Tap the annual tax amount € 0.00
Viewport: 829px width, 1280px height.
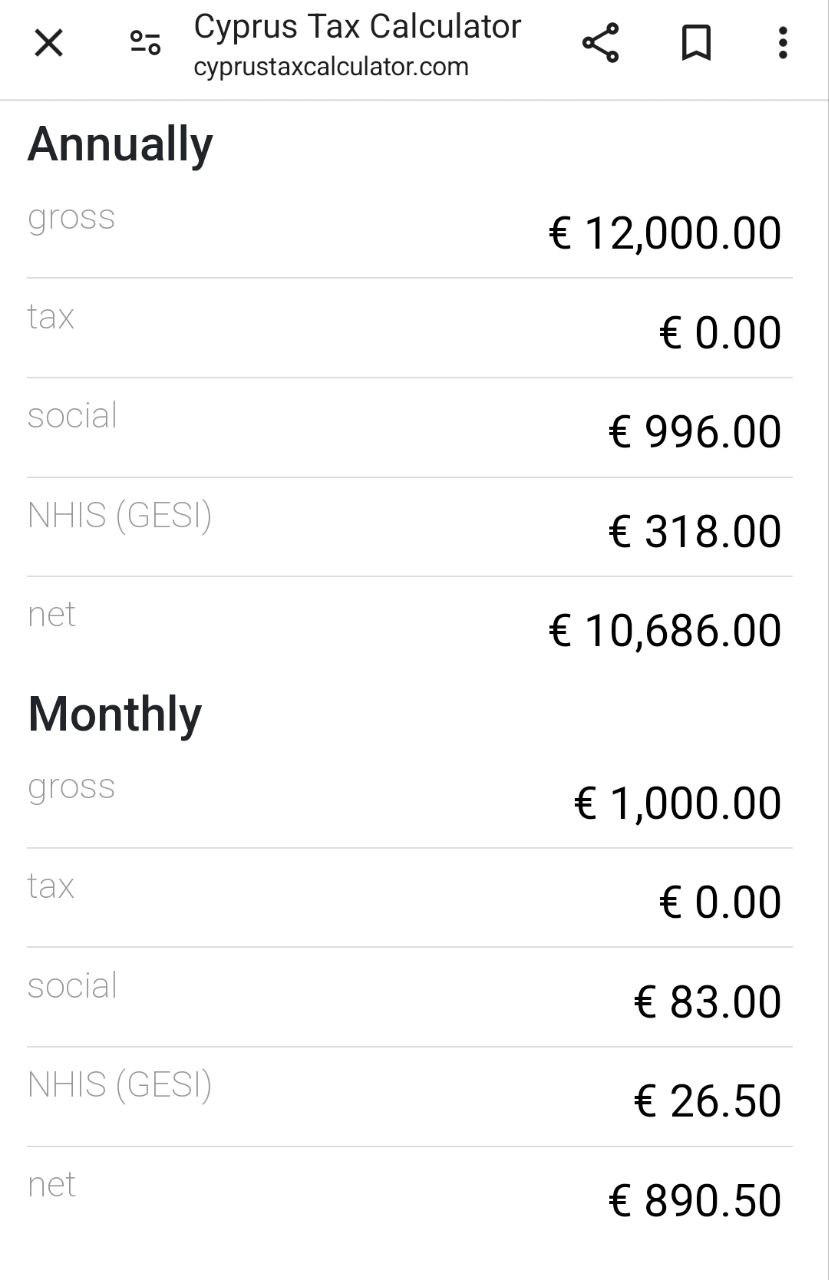(720, 333)
